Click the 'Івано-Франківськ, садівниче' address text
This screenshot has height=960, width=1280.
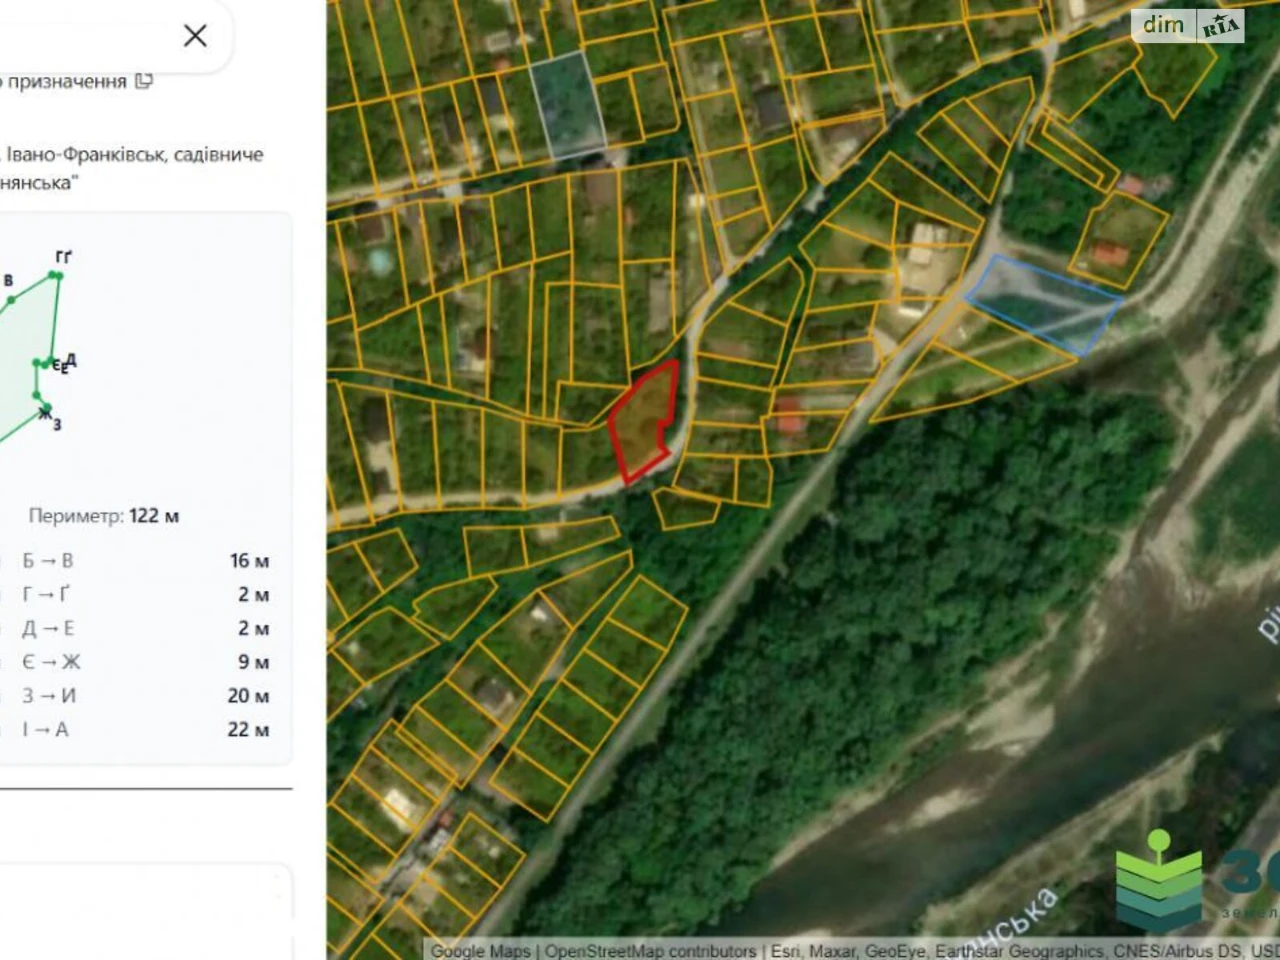click(x=135, y=155)
